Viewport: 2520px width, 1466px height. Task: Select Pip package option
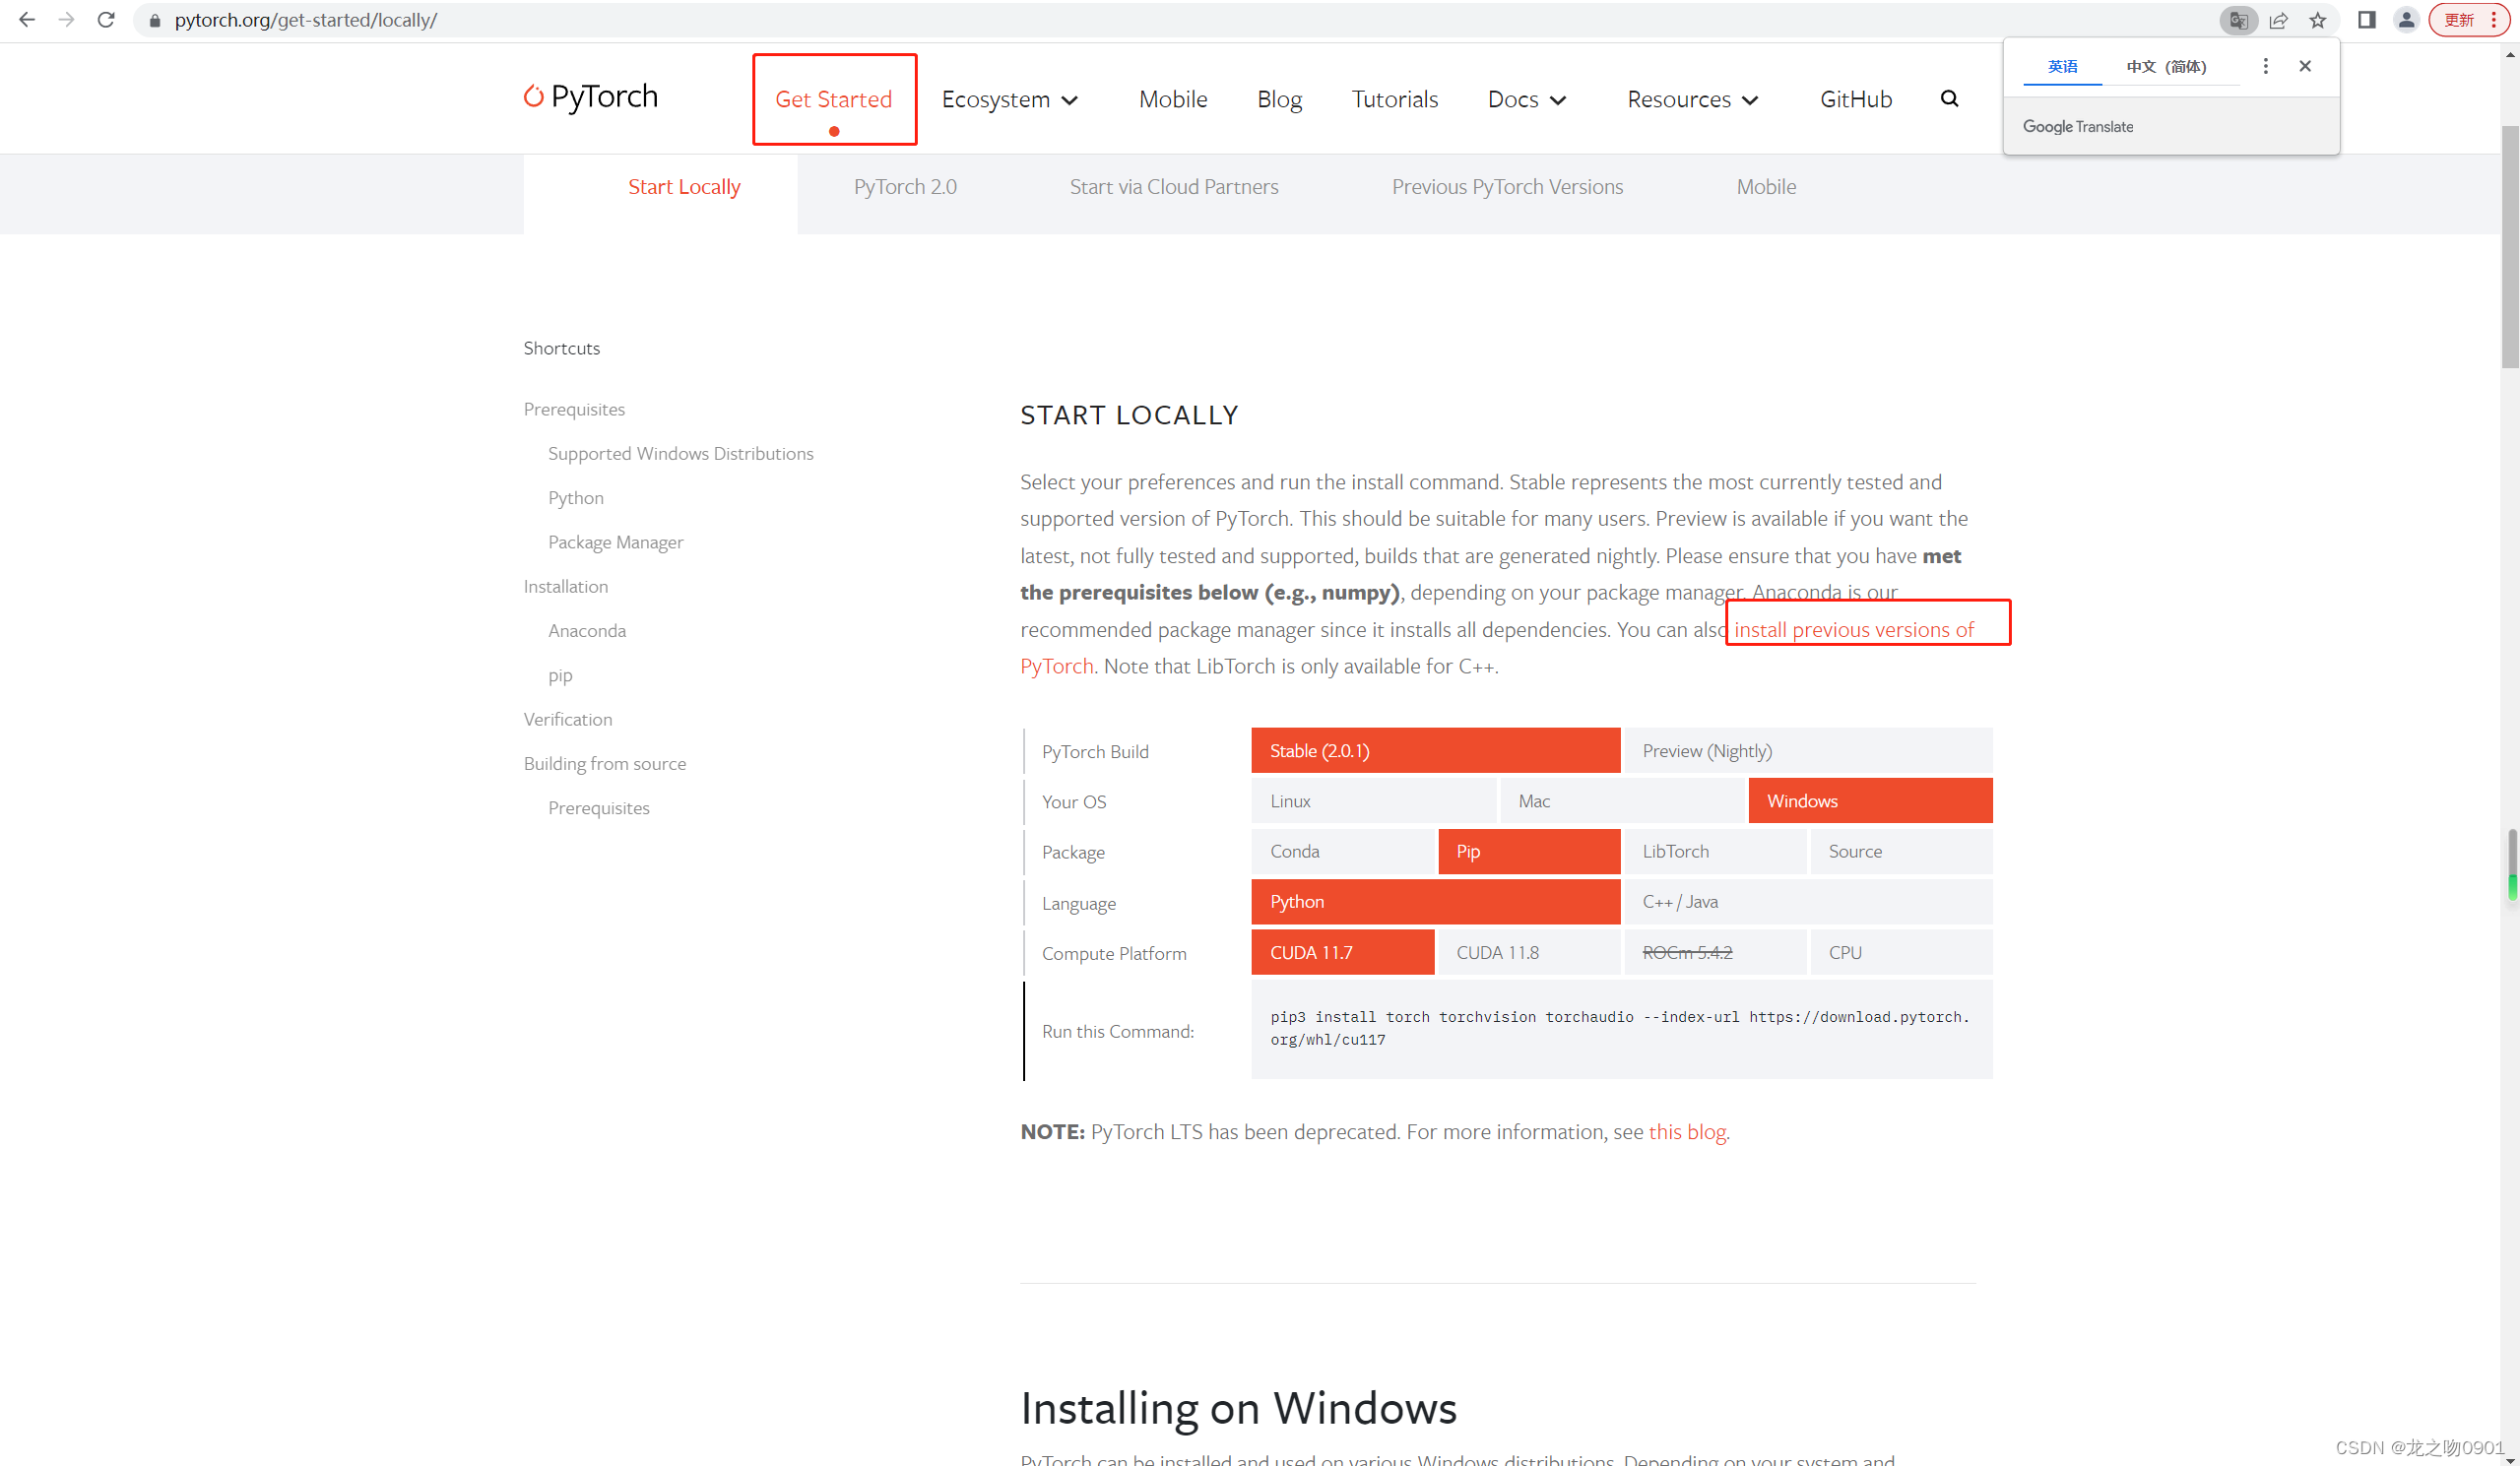pyautogui.click(x=1529, y=851)
